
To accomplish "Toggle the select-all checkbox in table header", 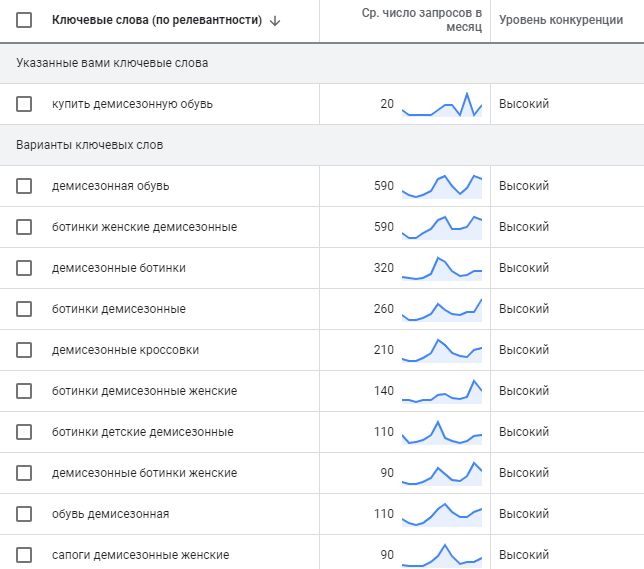I will 24,20.
